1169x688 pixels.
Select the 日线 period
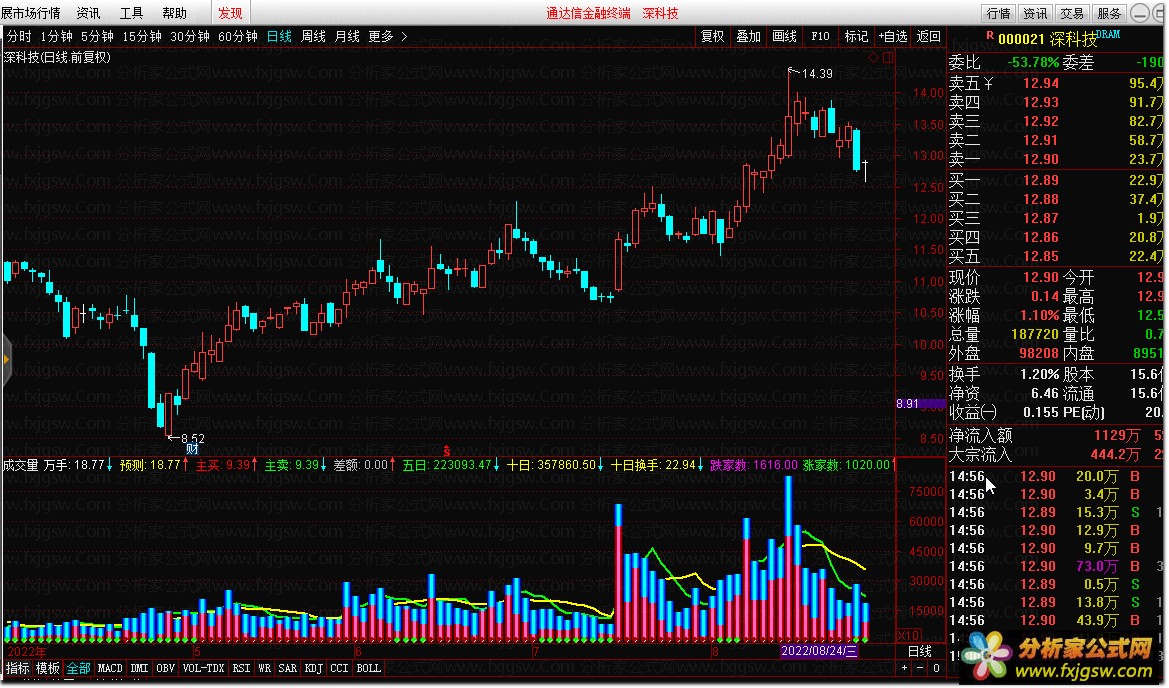pyautogui.click(x=279, y=36)
